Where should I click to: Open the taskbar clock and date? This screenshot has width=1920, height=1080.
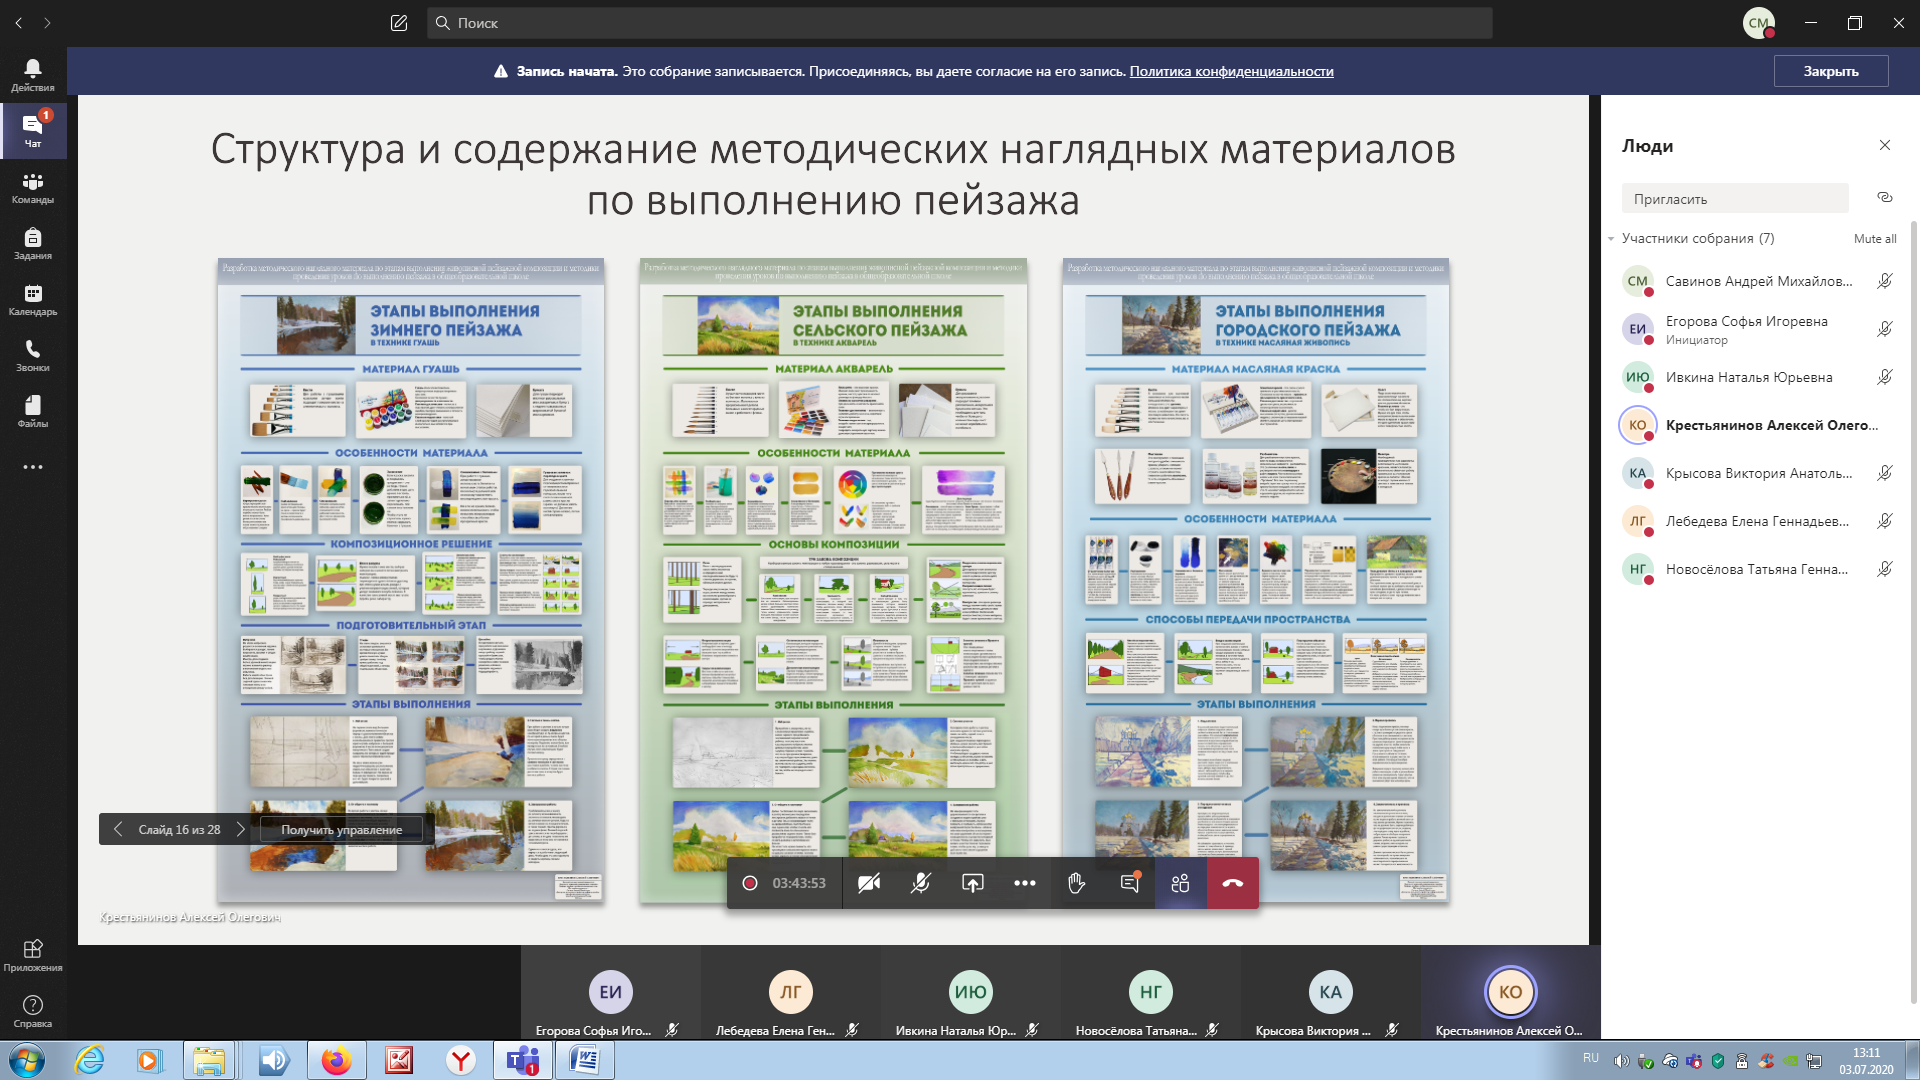click(x=1866, y=1060)
